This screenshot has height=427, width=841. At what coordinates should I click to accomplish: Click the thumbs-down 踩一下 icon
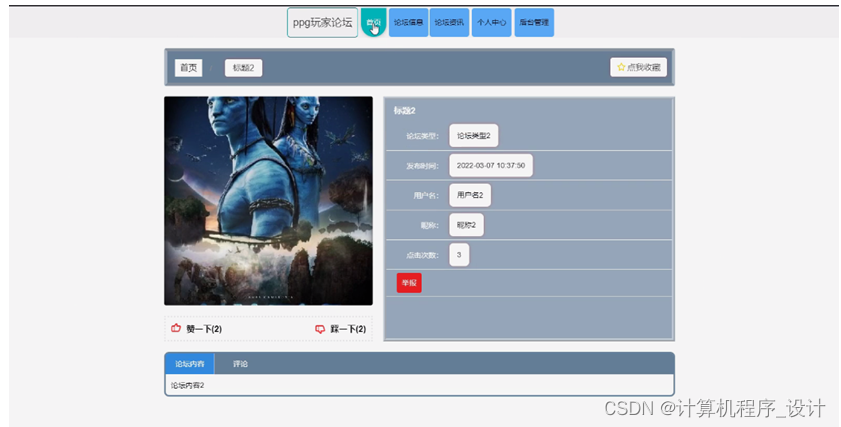(320, 329)
